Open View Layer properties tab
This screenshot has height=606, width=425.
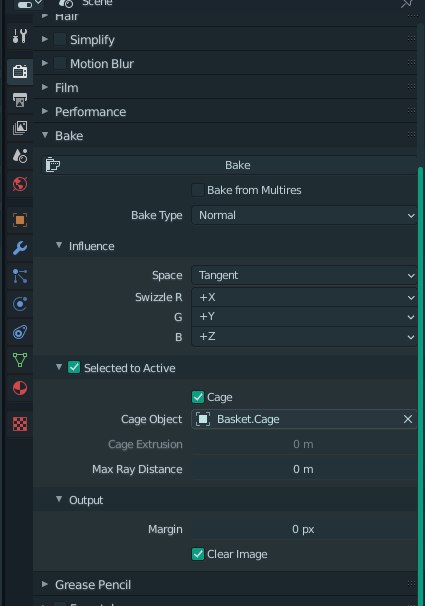point(20,128)
